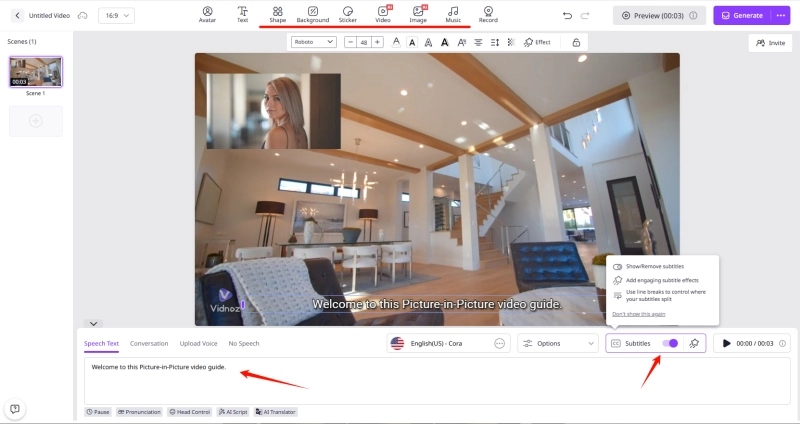Open the Roboto font dropdown
The height and width of the screenshot is (424, 800).
314,42
